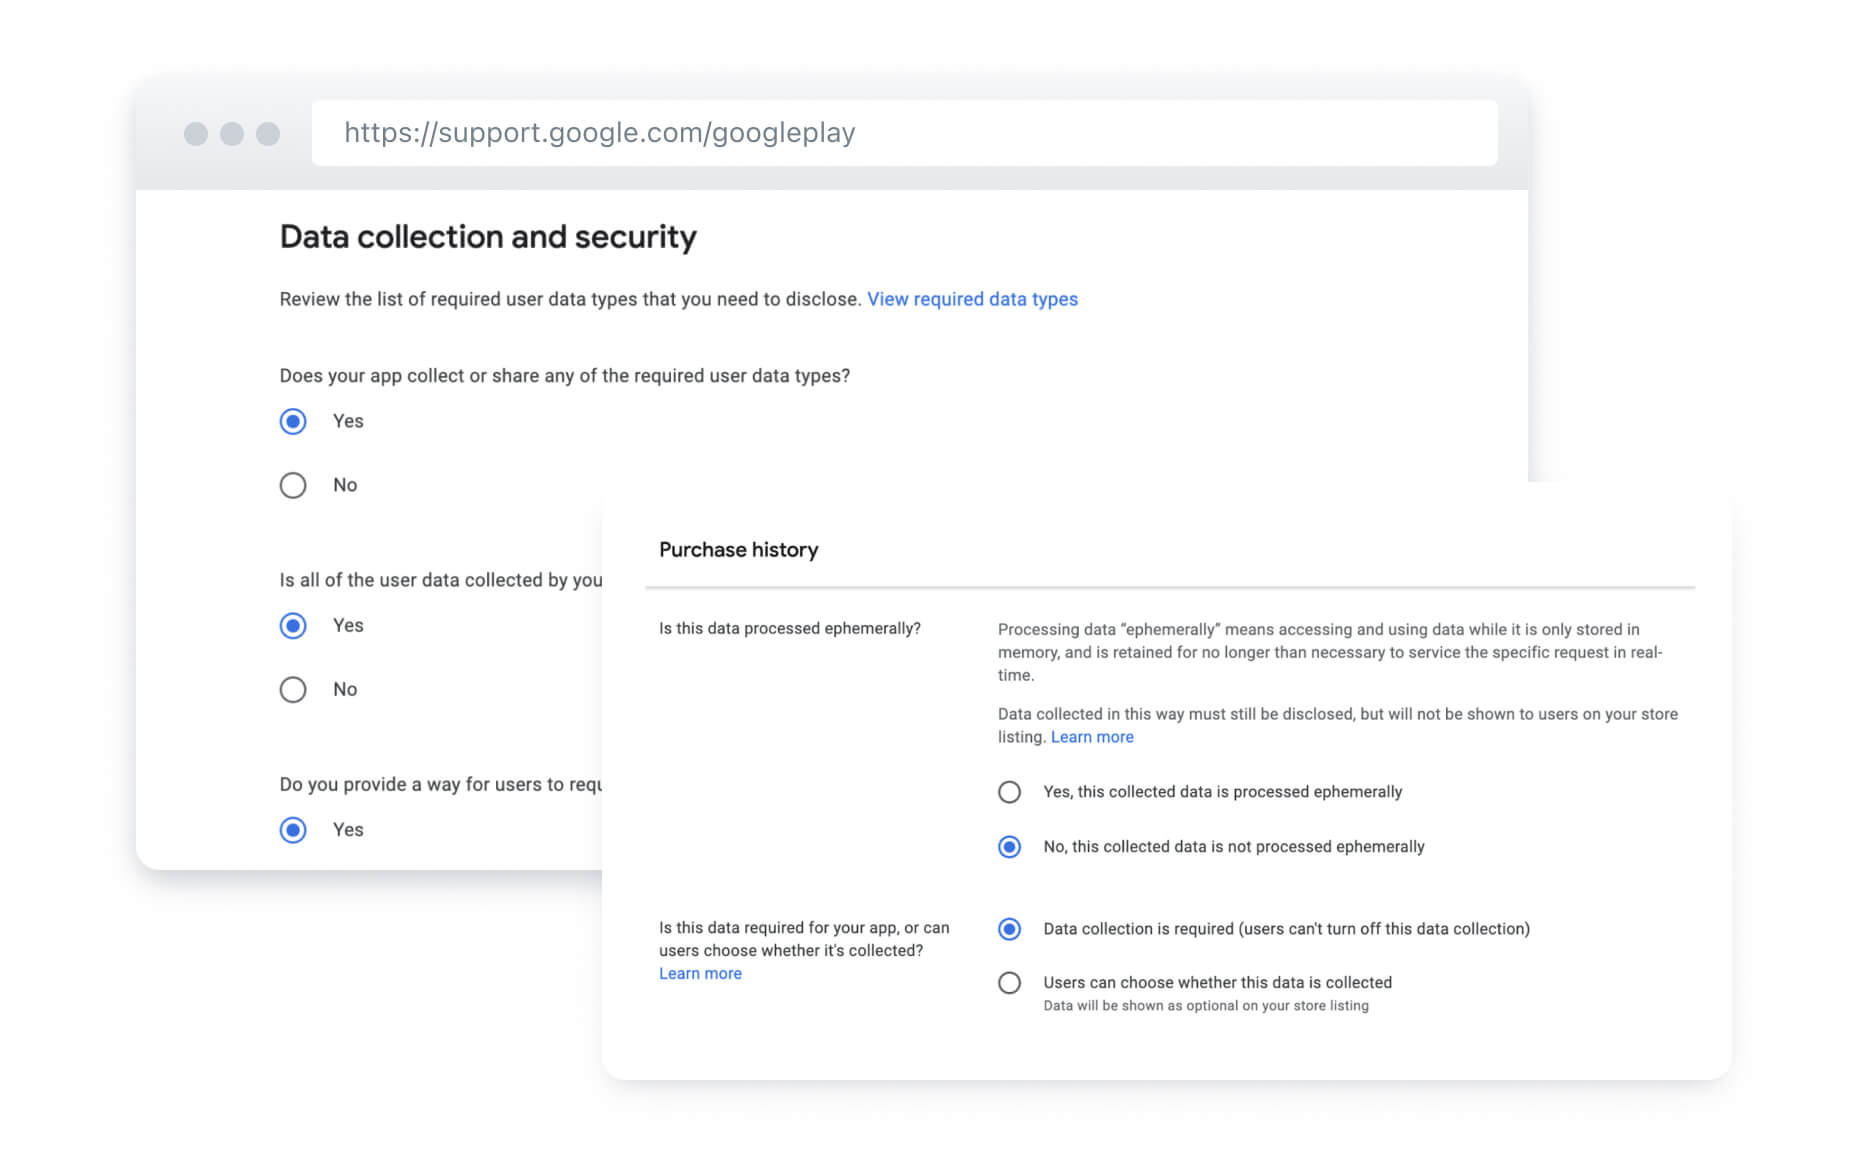
Task: Select "No" for collecting required user data types
Action: (292, 485)
